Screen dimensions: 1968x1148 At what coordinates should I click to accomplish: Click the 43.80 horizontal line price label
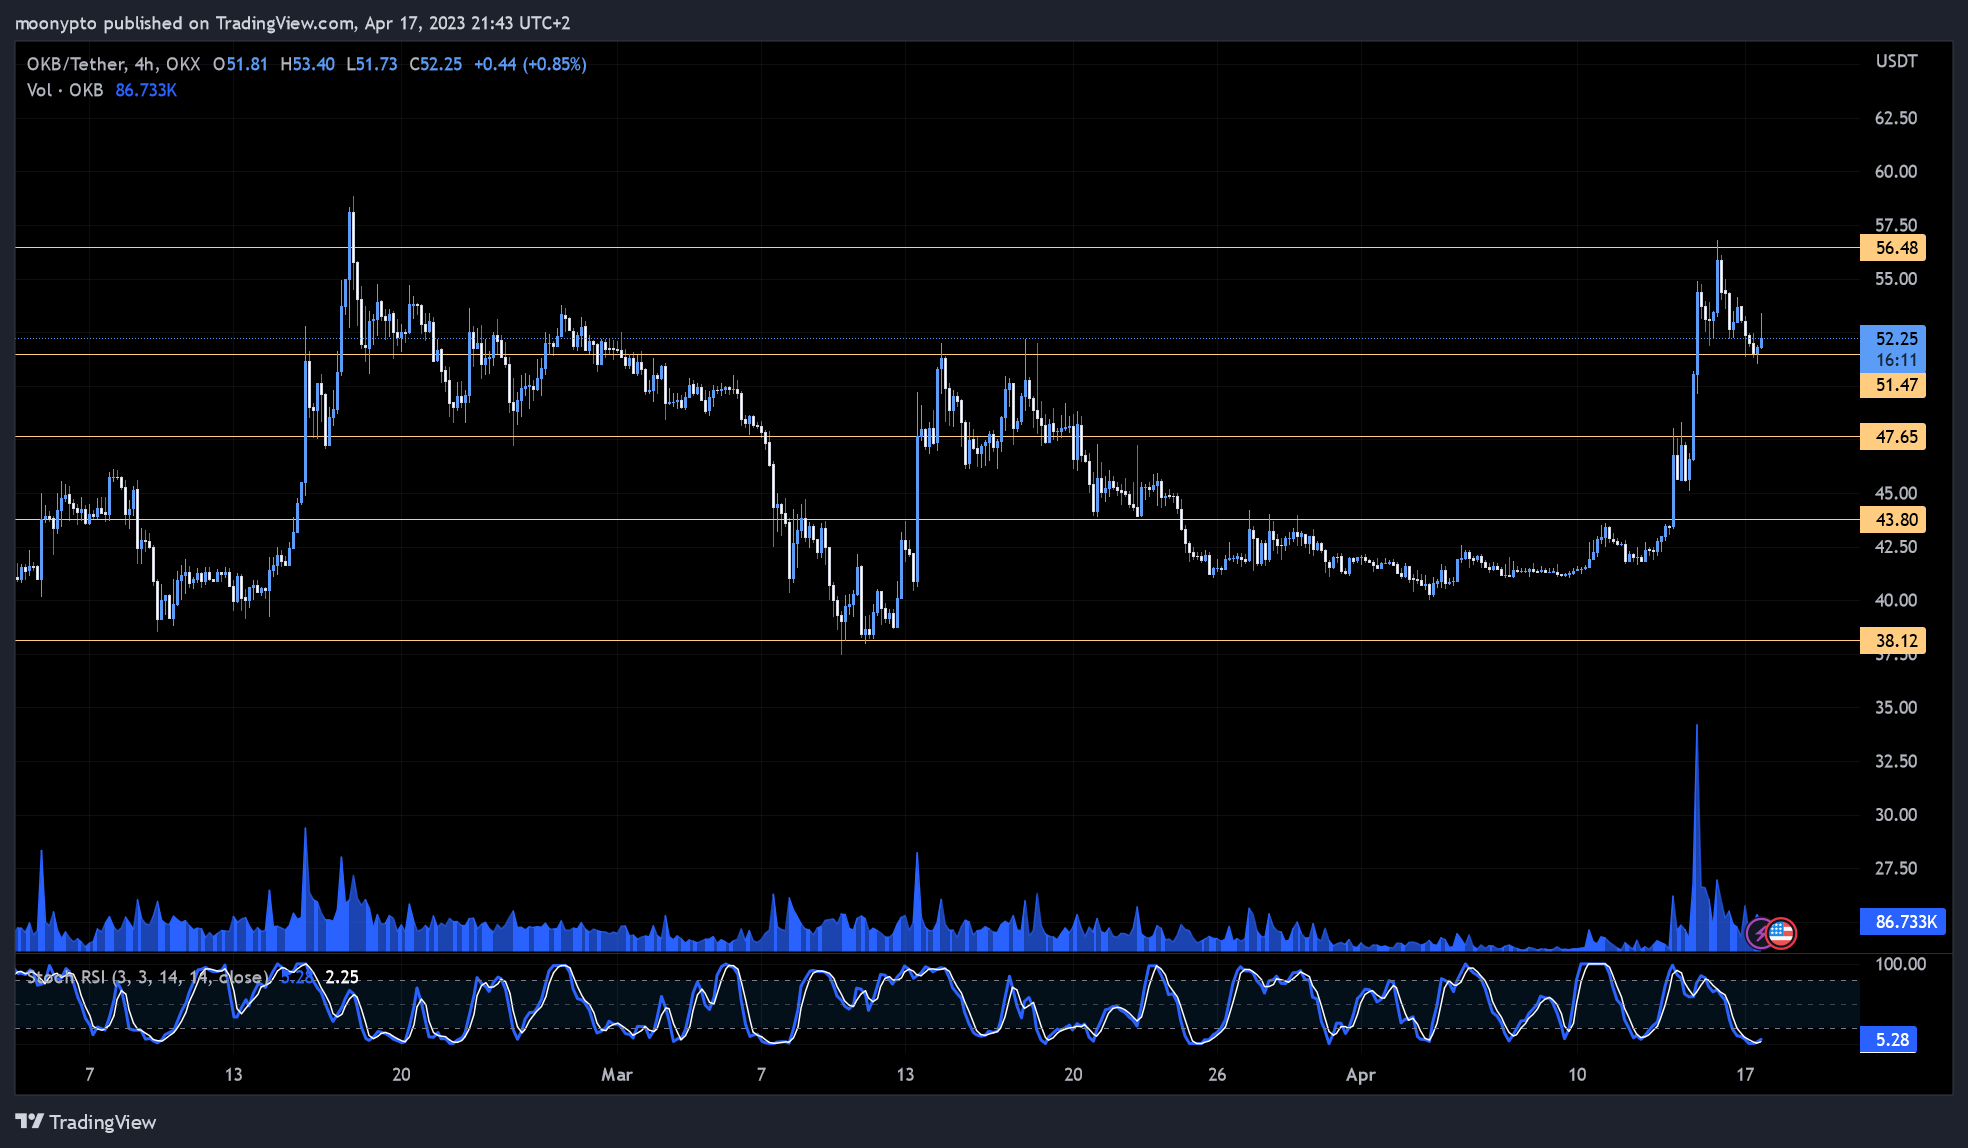click(1893, 520)
